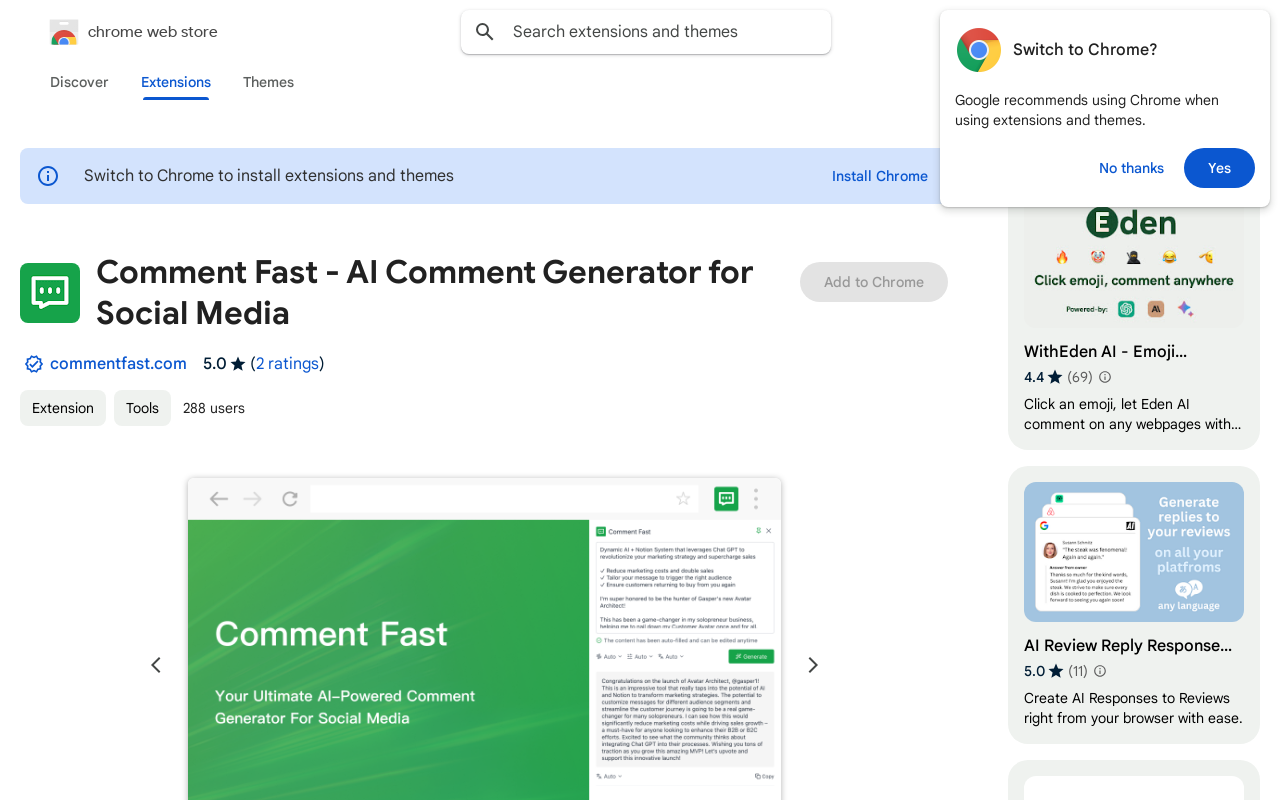The height and width of the screenshot is (800, 1280).
Task: Click the info icon in the blue banner
Action: [48, 176]
